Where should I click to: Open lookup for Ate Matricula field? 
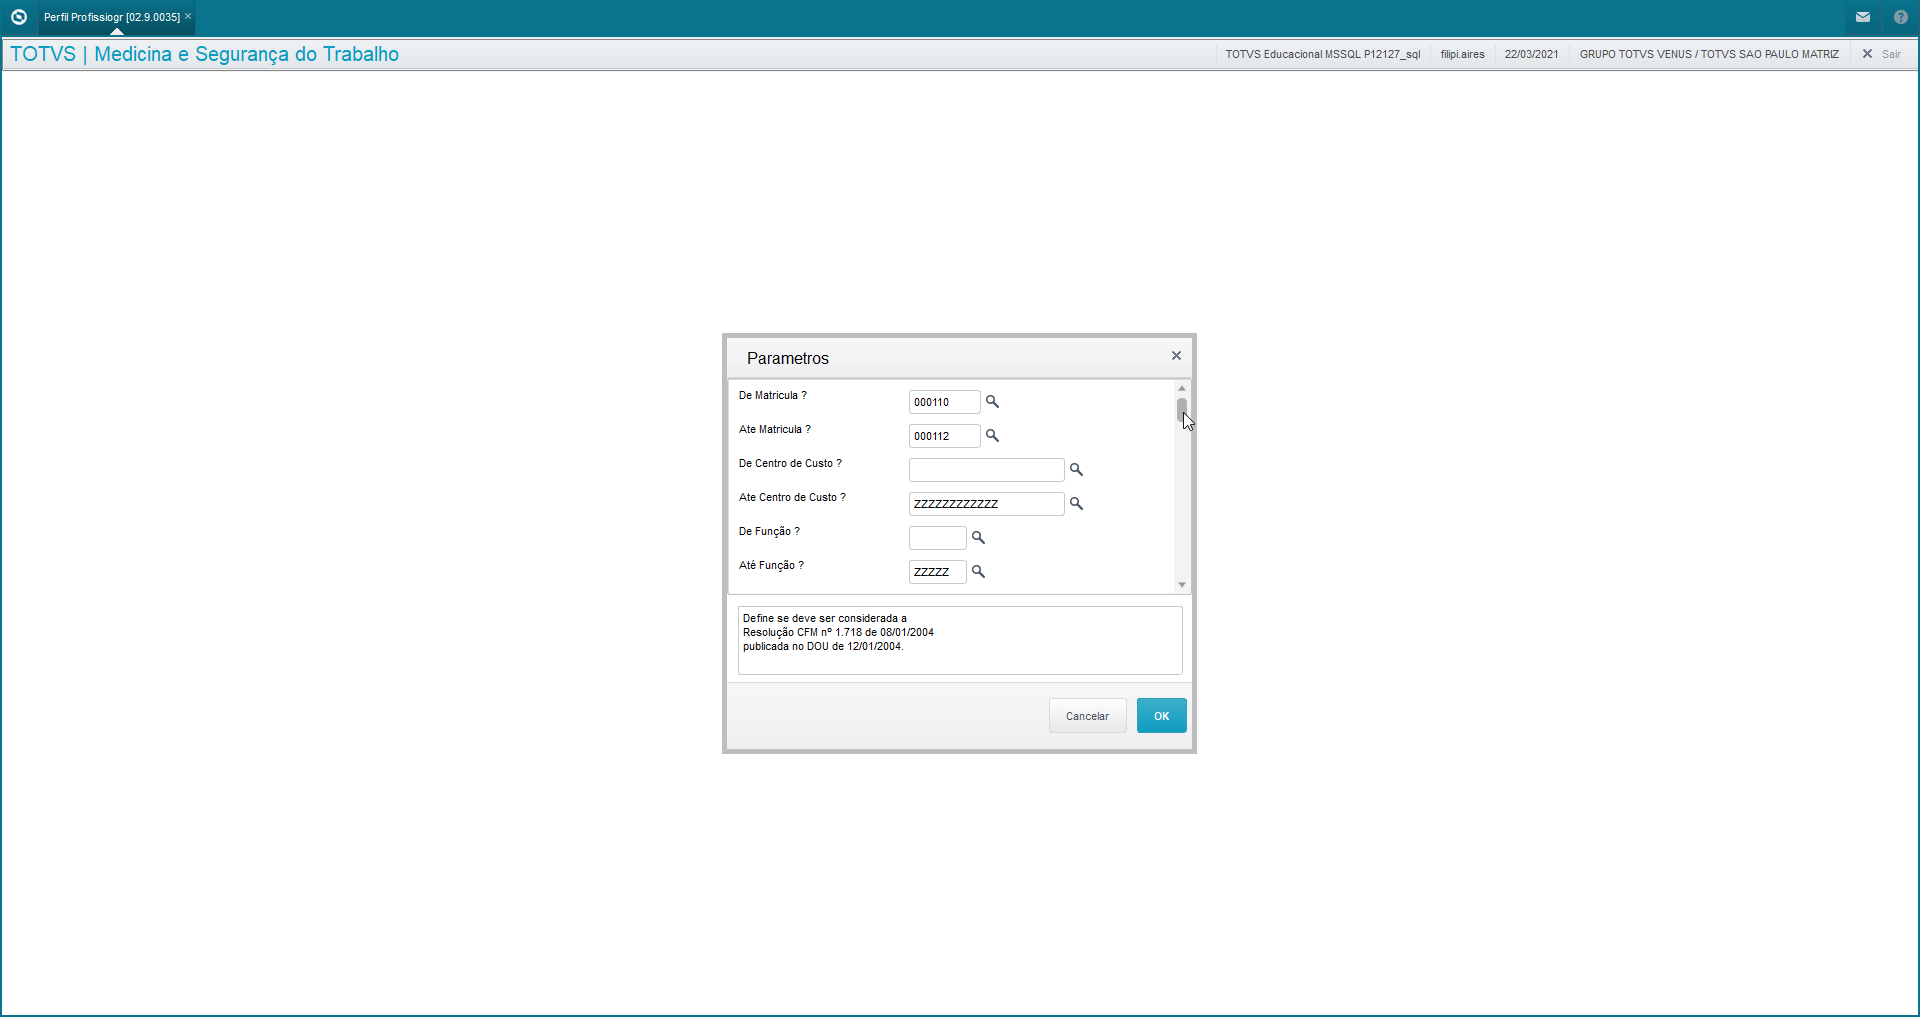(x=992, y=436)
